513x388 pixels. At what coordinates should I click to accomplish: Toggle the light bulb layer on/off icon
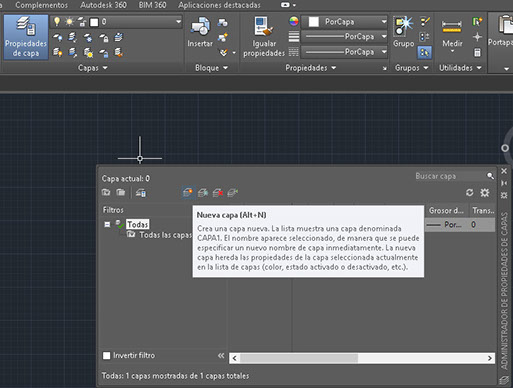click(57, 22)
